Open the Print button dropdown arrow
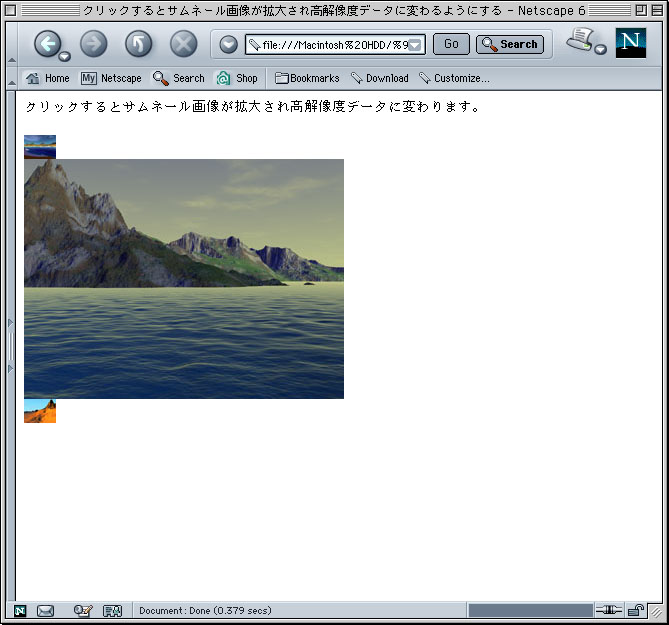Viewport: 669px width, 625px height. pyautogui.click(x=601, y=50)
